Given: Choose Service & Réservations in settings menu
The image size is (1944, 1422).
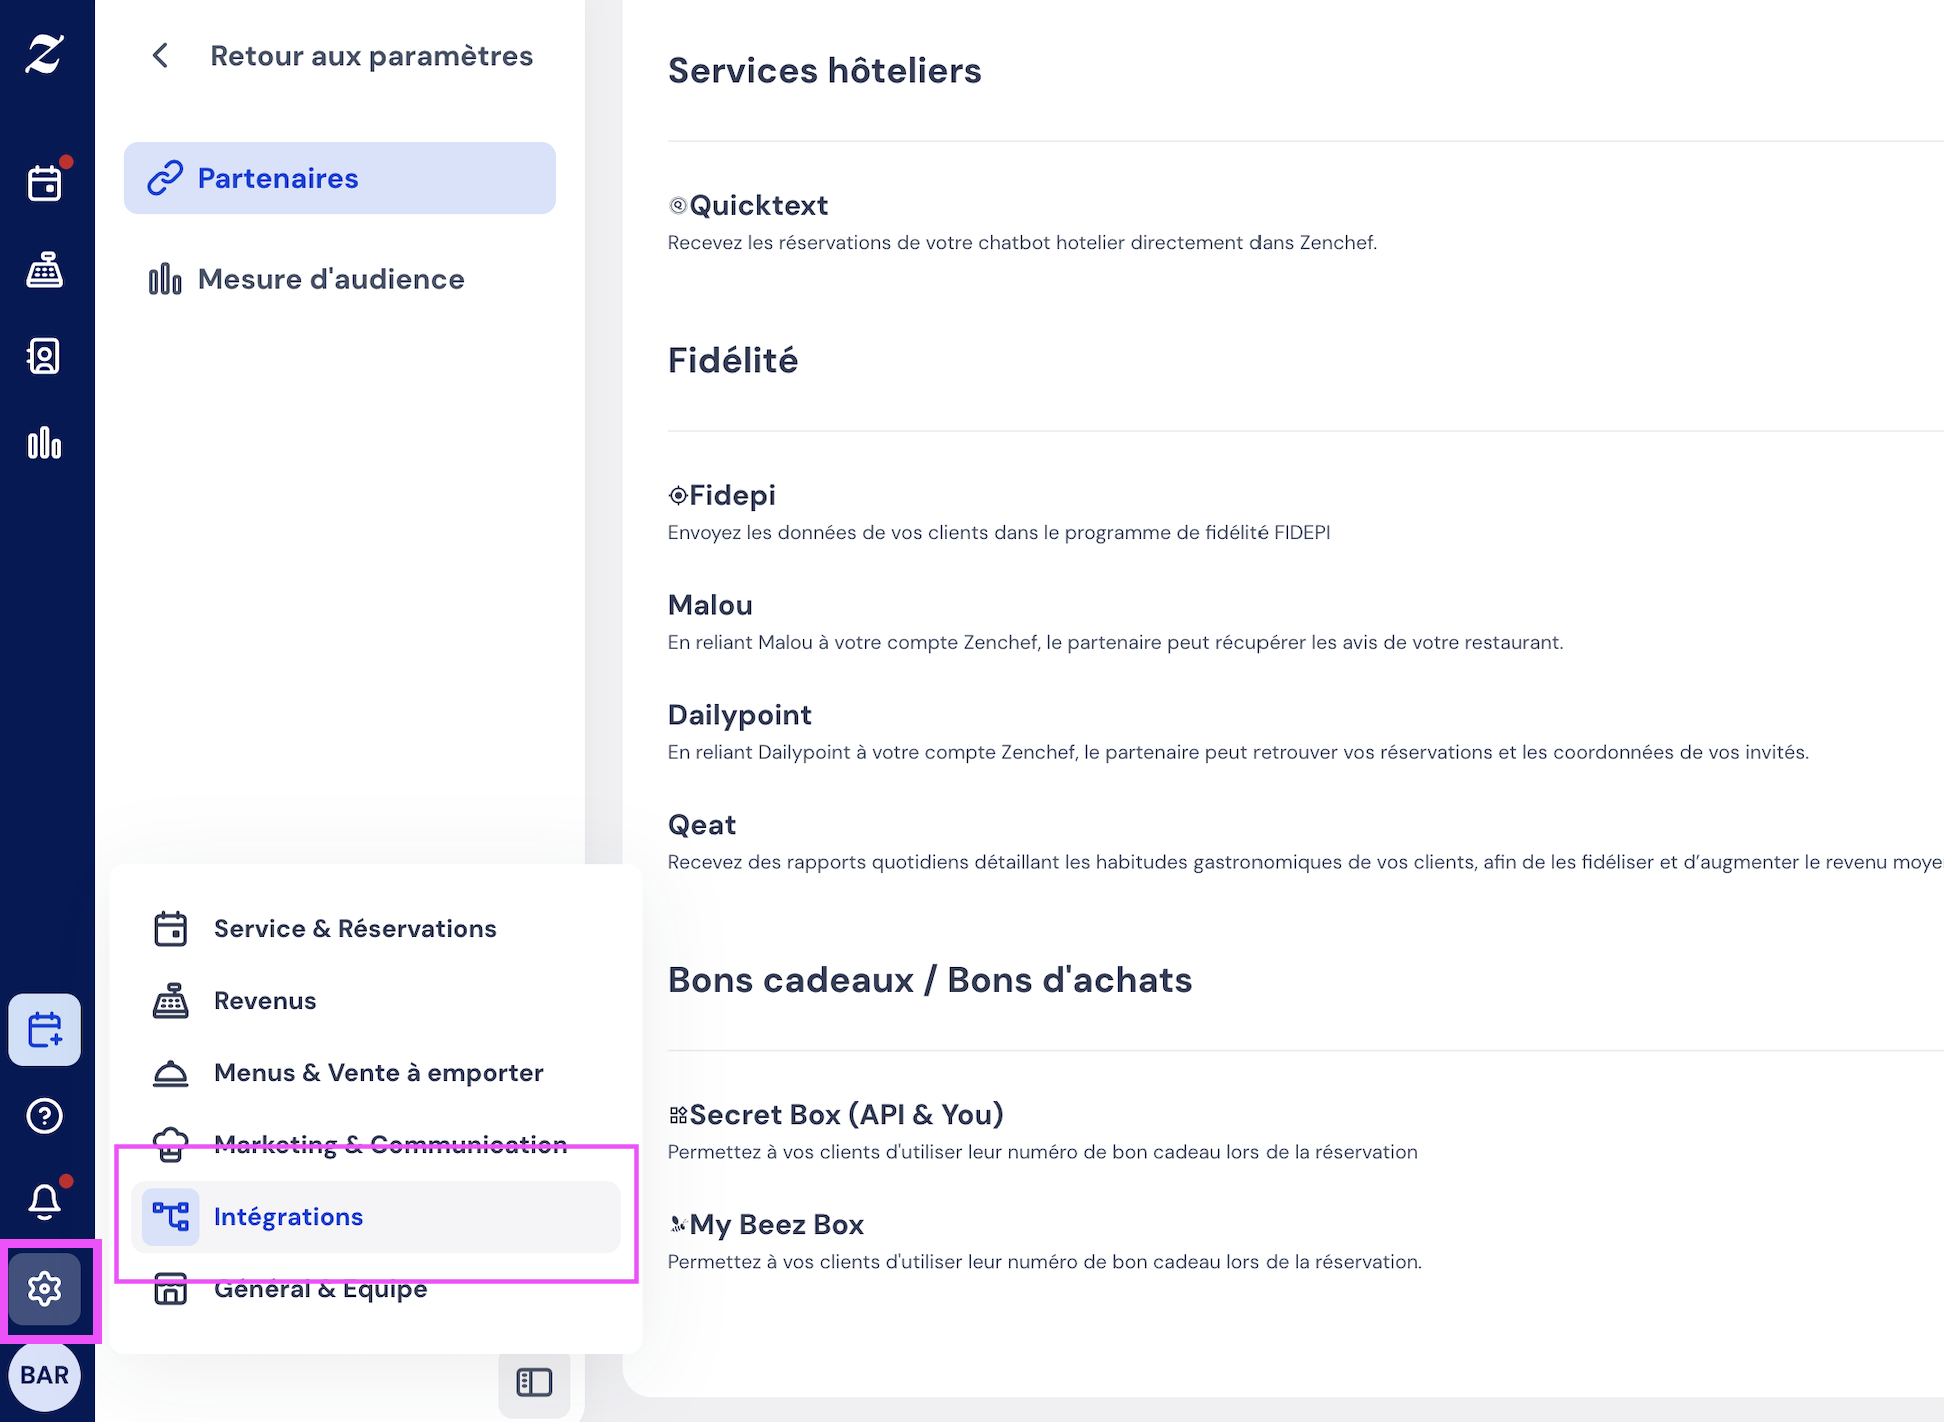Looking at the screenshot, I should [x=376, y=928].
